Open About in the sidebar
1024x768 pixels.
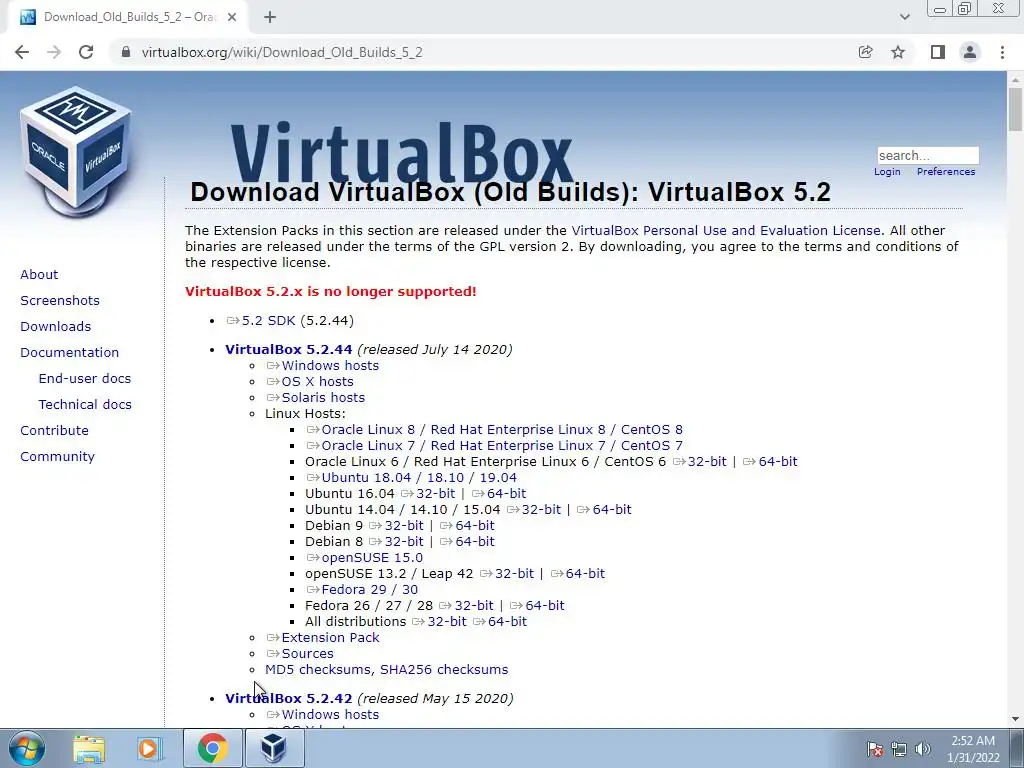tap(39, 274)
